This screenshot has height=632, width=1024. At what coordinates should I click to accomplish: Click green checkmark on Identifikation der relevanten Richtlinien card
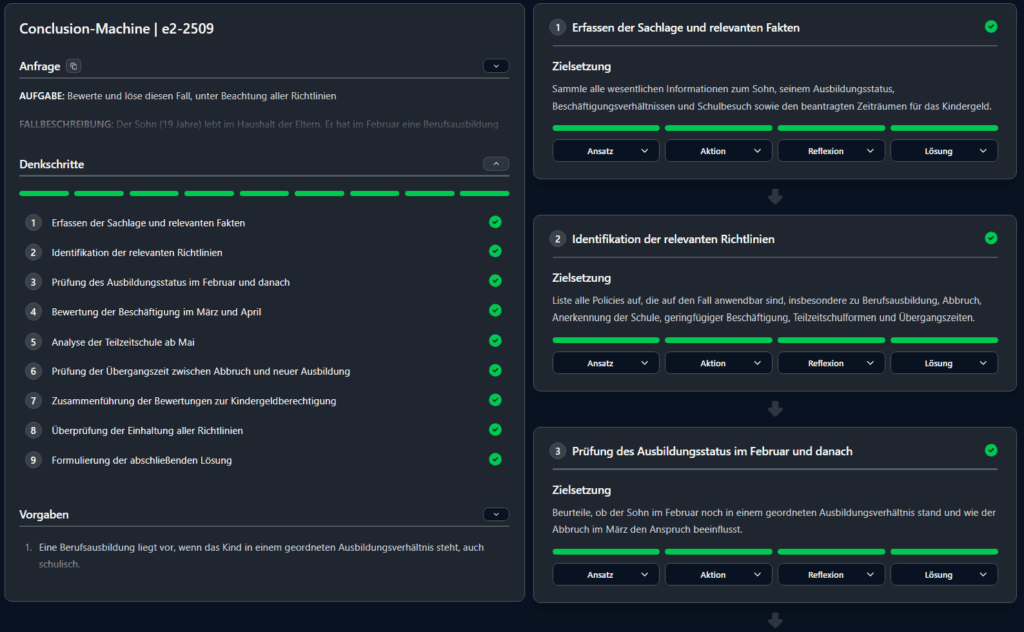click(990, 239)
